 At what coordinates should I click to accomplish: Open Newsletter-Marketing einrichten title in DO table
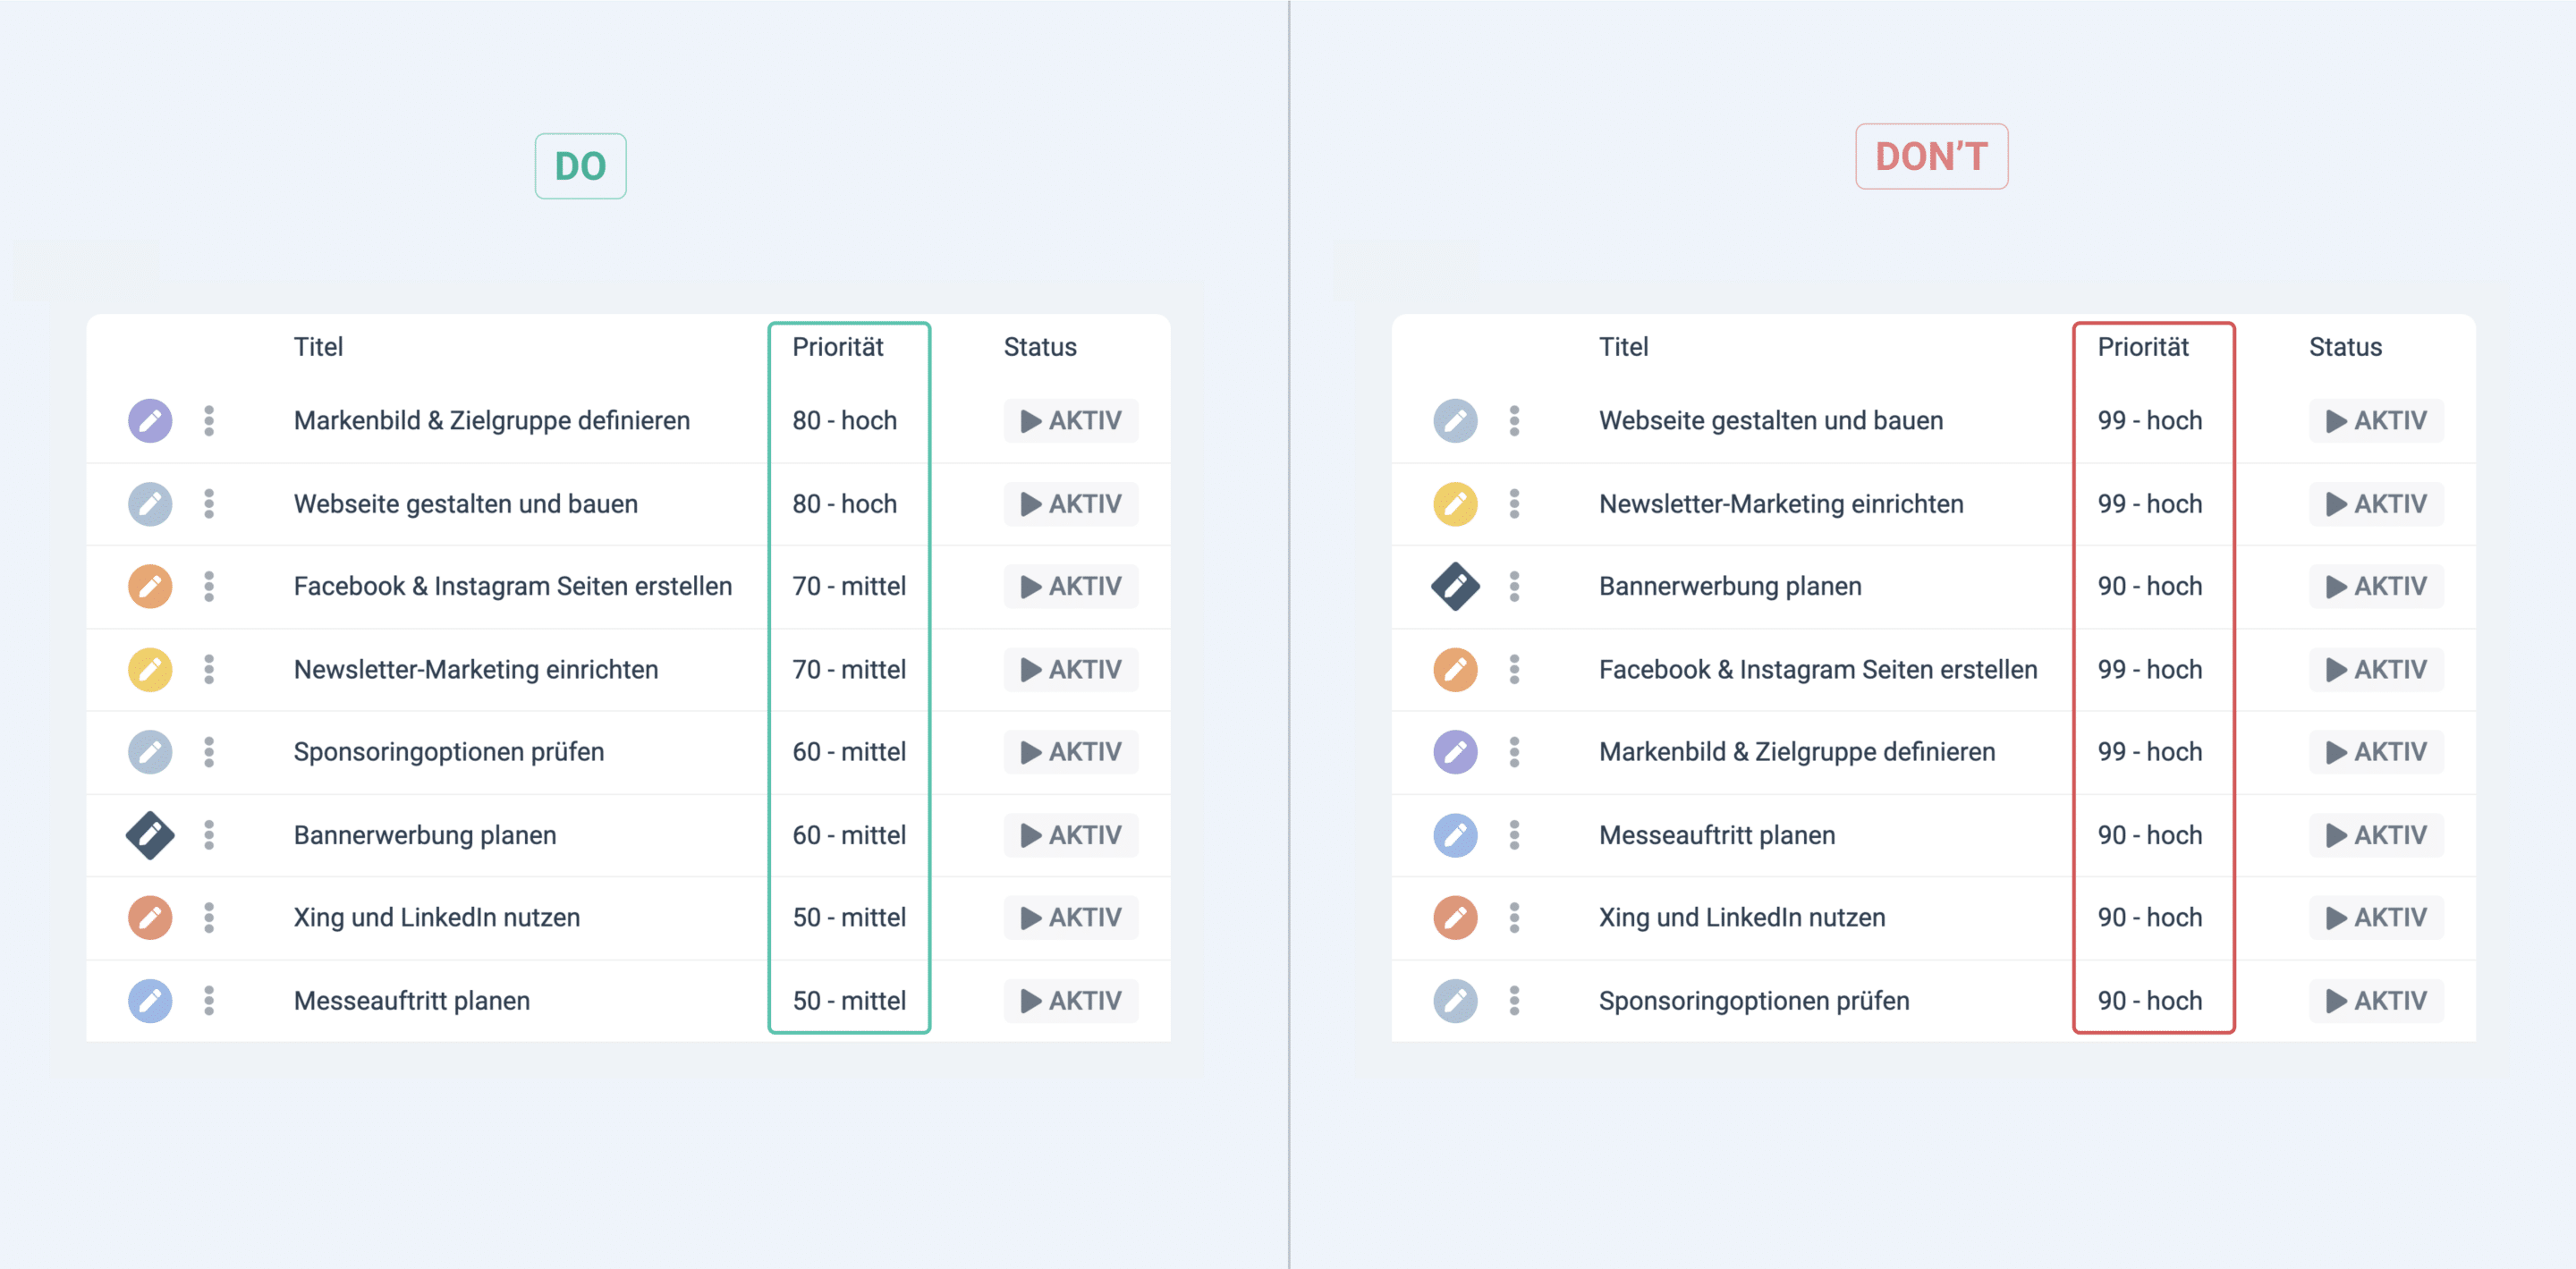pos(476,669)
